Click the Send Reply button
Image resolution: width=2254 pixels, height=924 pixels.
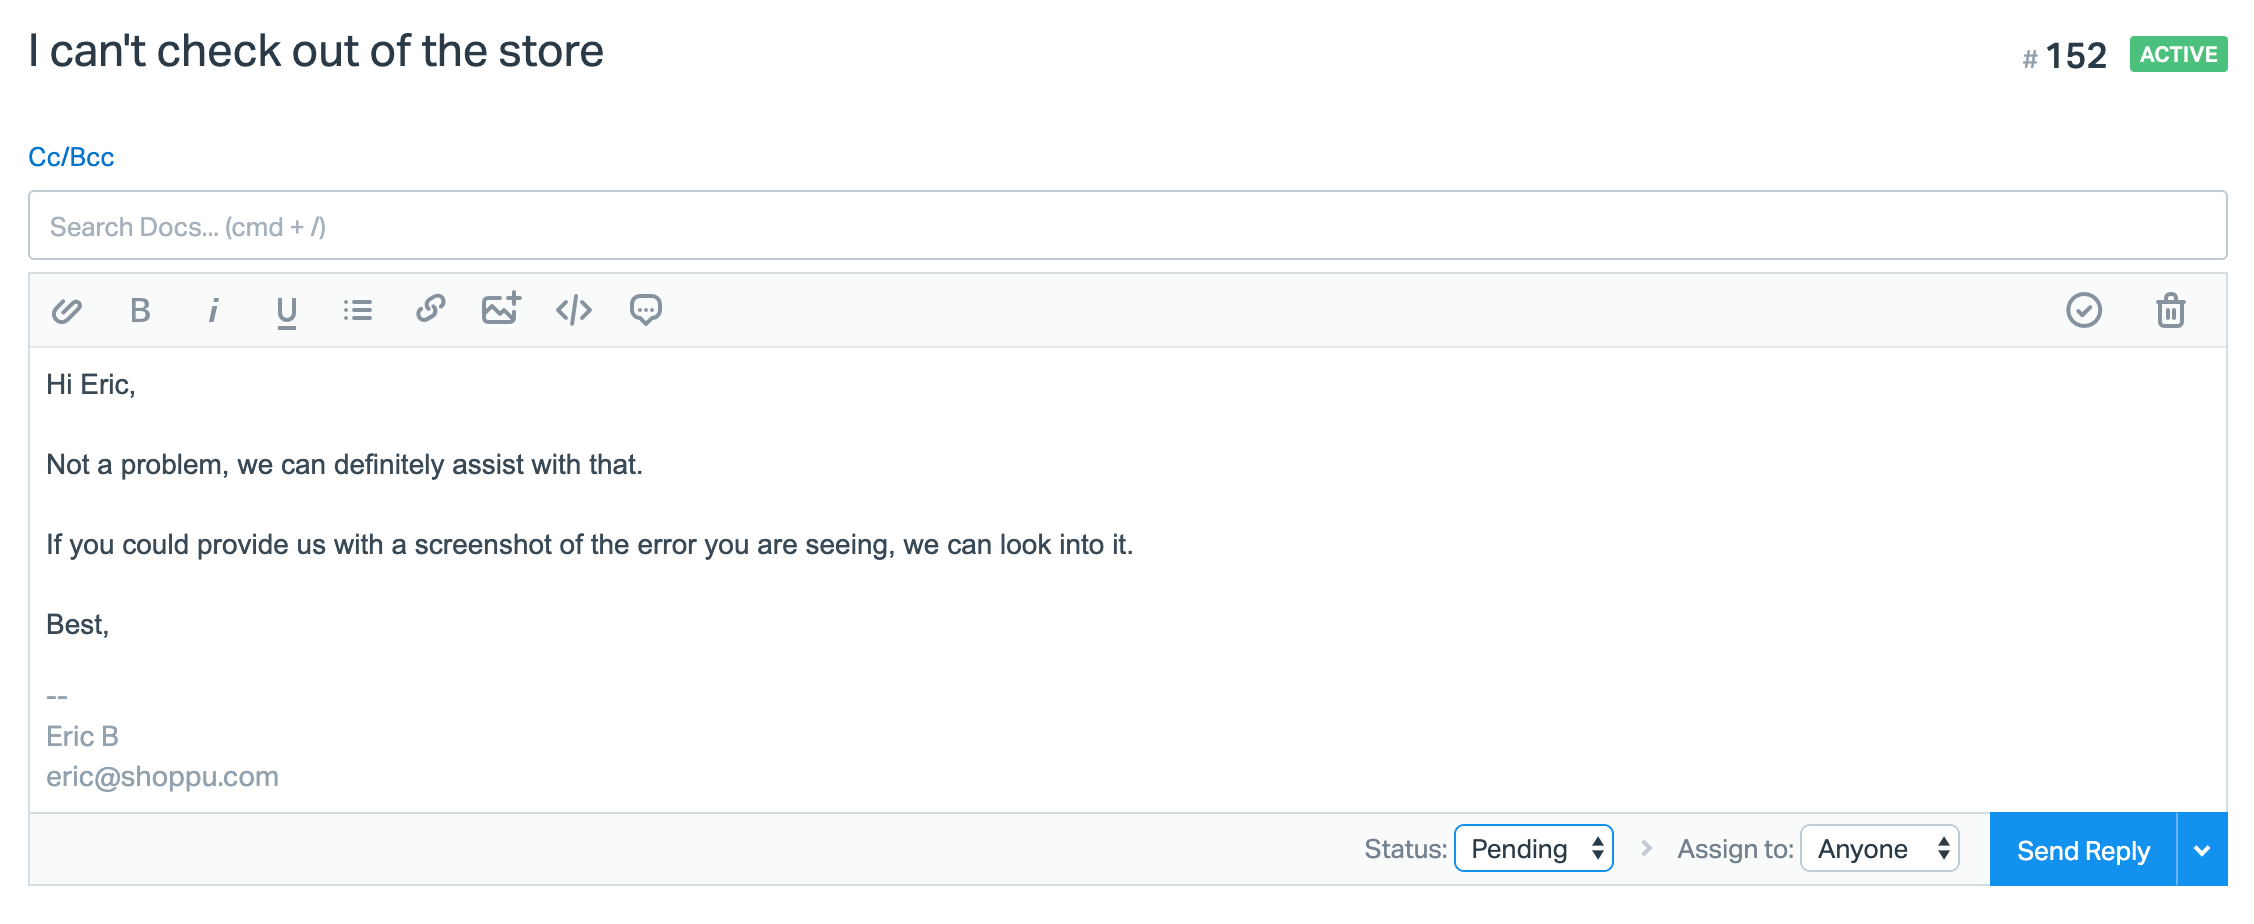pyautogui.click(x=2082, y=851)
